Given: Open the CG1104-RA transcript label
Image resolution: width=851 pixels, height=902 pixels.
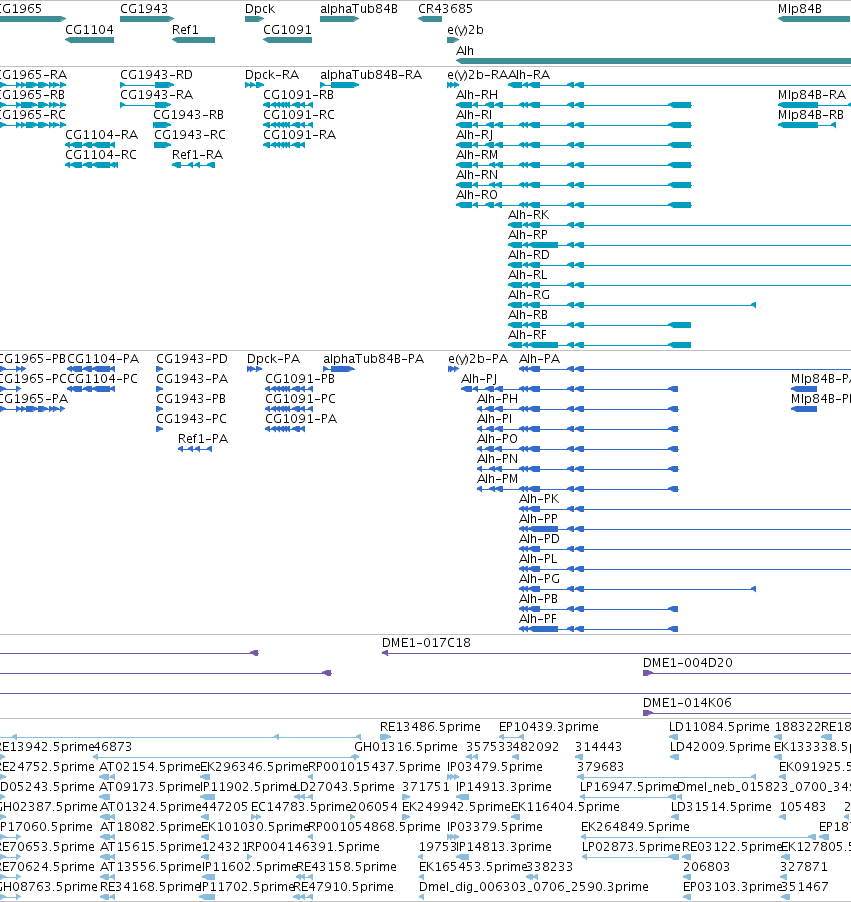Looking at the screenshot, I should pos(101,135).
